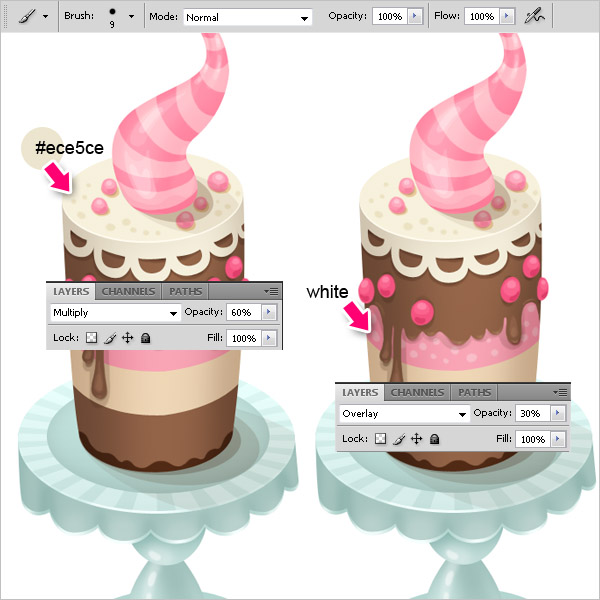
Task: Open the Flow slider arrow
Action: (x=507, y=16)
